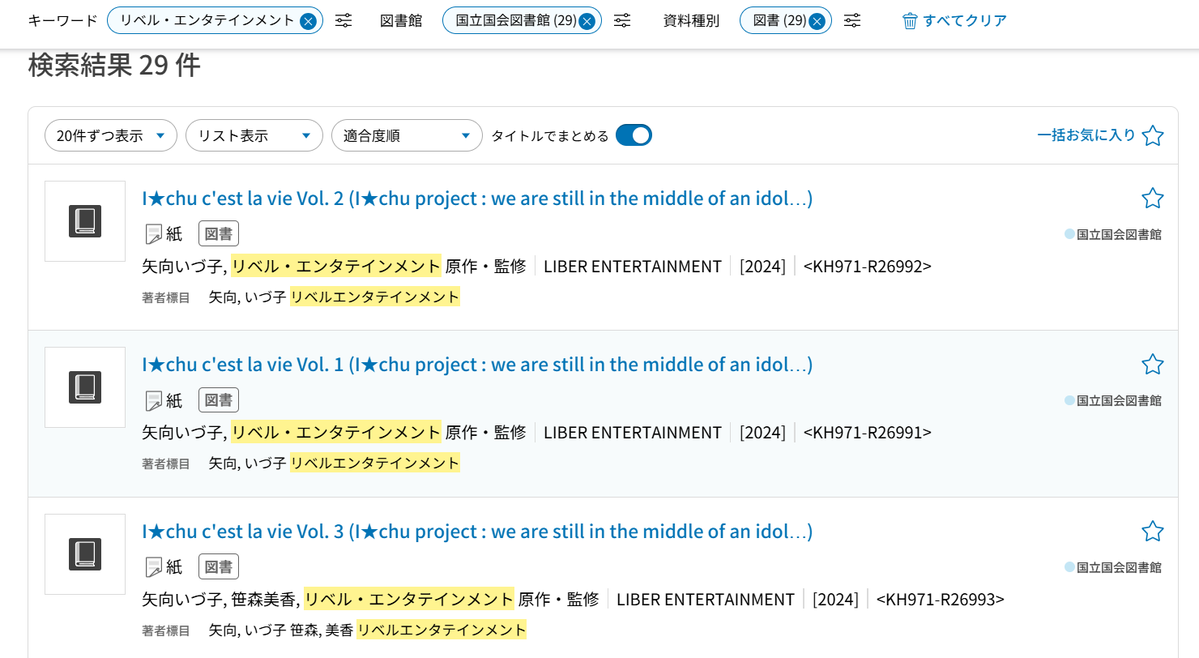Click LIBER ENTERTAINMENT publisher on Vol. 3 row
The height and width of the screenshot is (658, 1199).
(706, 599)
